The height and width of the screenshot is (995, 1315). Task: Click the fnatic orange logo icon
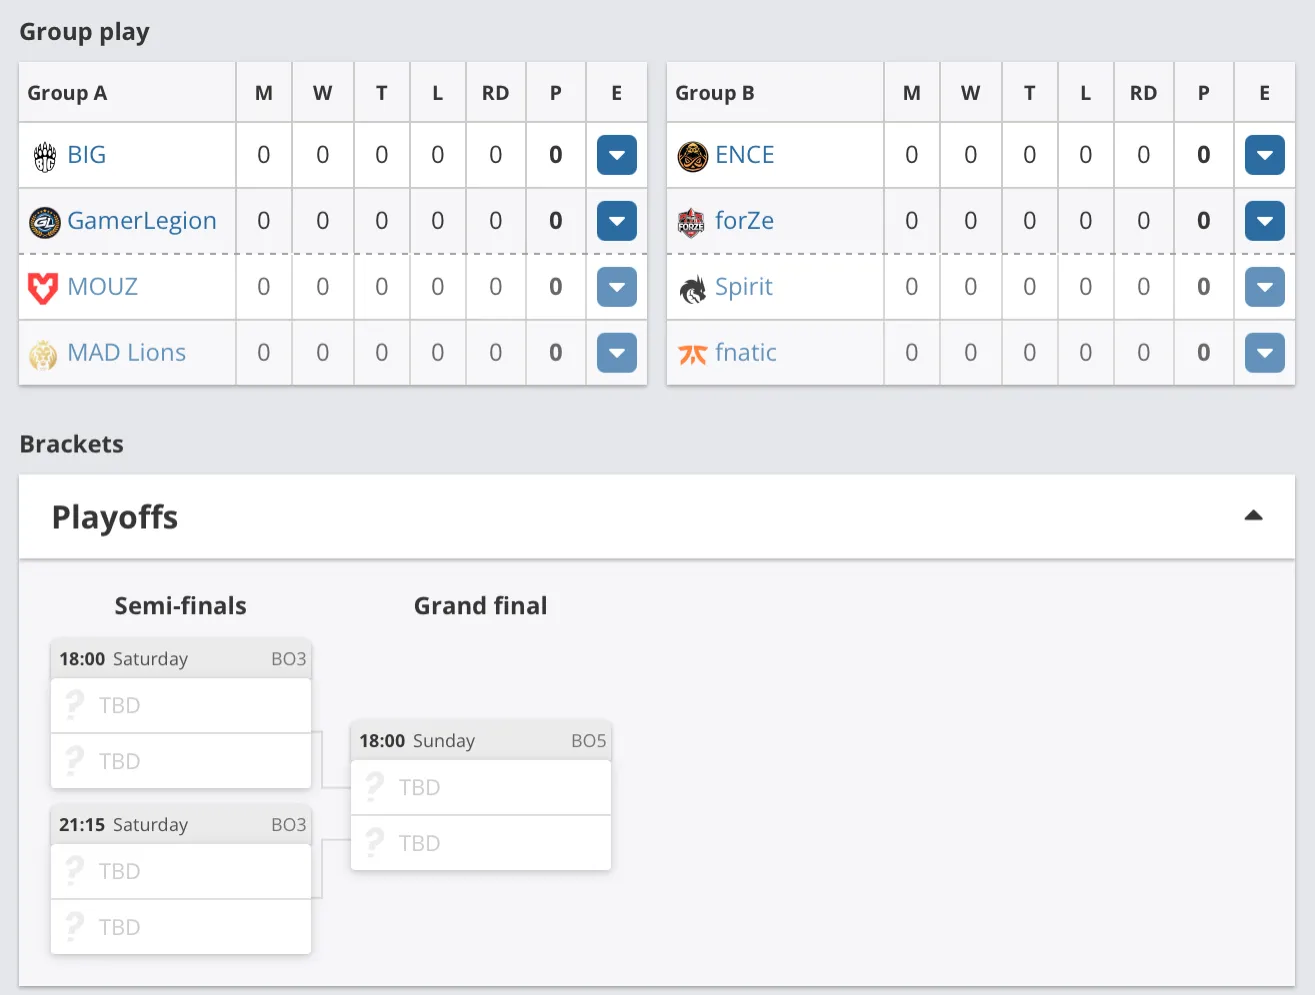tap(692, 354)
